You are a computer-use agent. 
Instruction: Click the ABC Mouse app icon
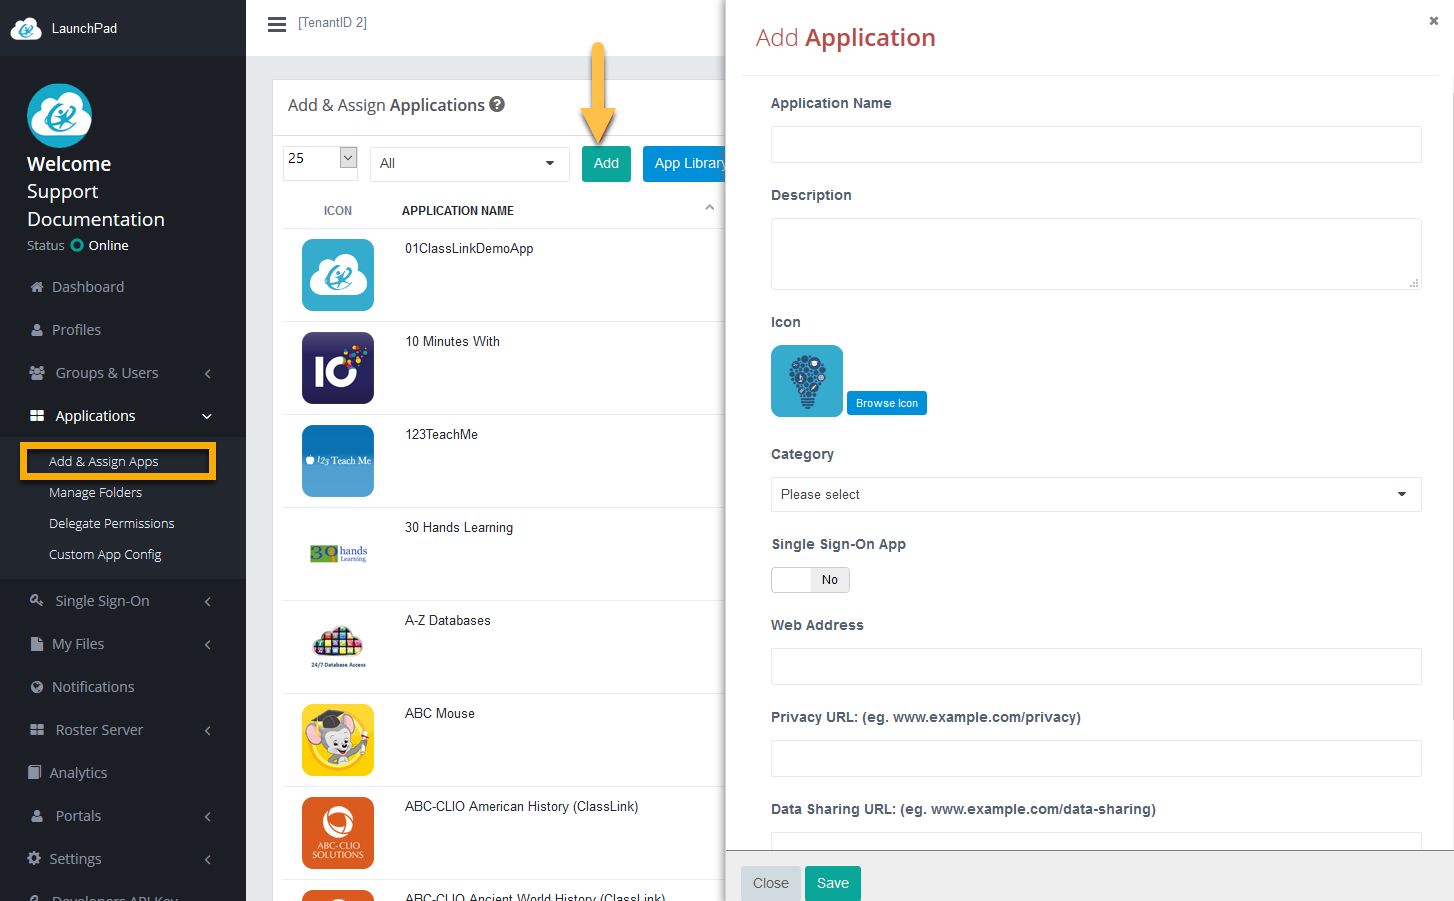[x=338, y=740]
